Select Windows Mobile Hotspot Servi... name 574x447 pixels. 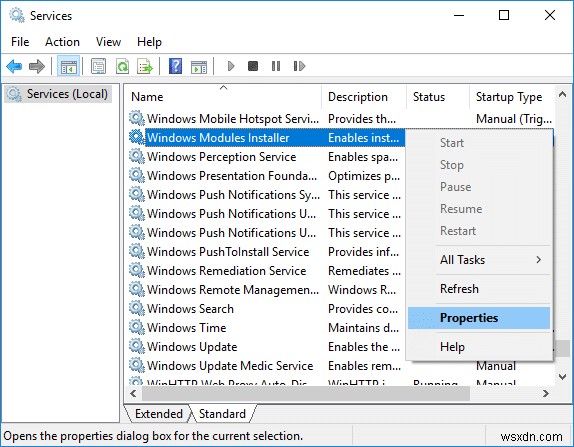pos(233,119)
